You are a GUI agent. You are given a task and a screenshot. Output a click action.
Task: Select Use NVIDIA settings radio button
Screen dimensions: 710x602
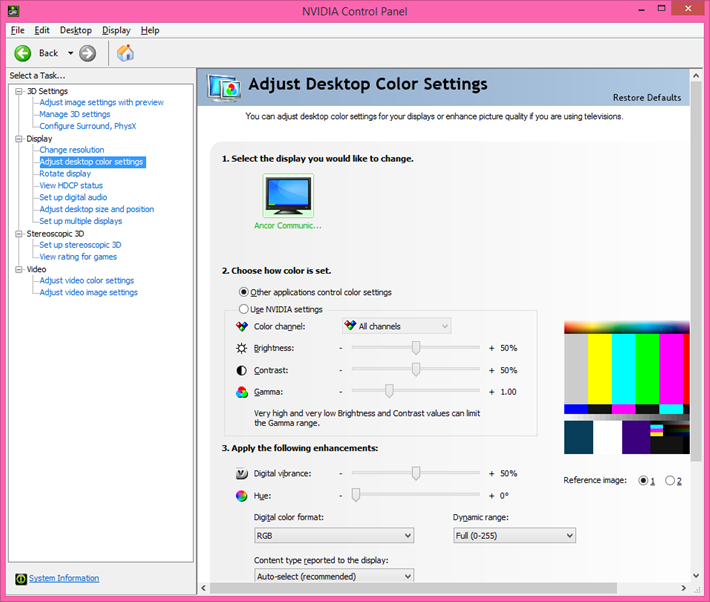click(244, 309)
